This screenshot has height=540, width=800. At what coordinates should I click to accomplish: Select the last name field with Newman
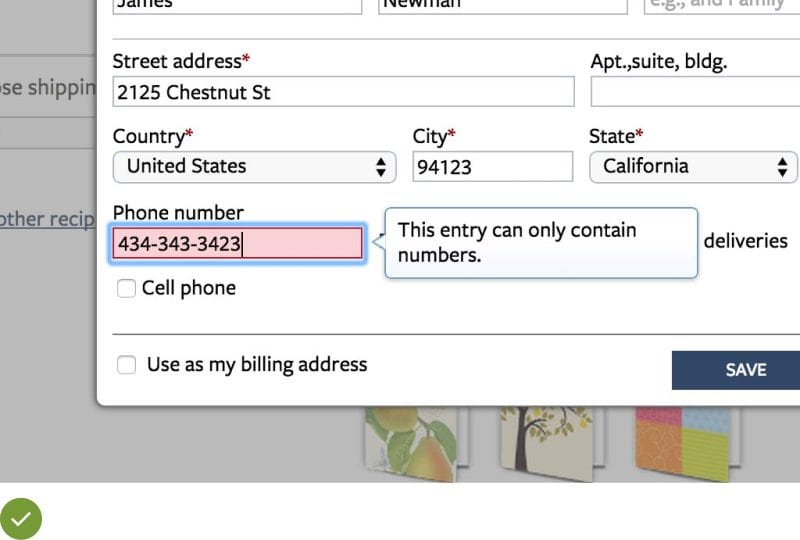coord(504,5)
